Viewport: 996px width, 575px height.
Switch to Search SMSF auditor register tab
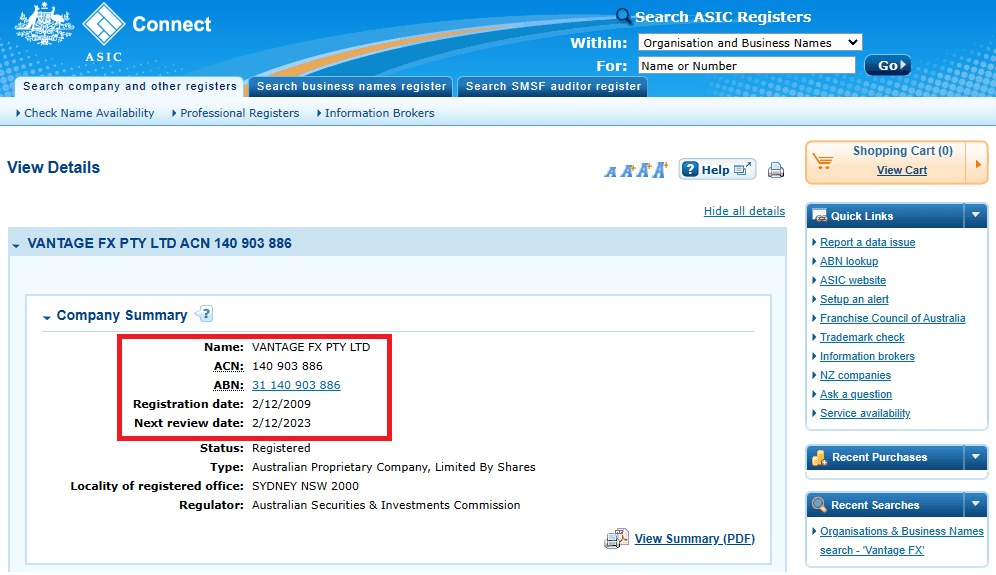pos(553,86)
